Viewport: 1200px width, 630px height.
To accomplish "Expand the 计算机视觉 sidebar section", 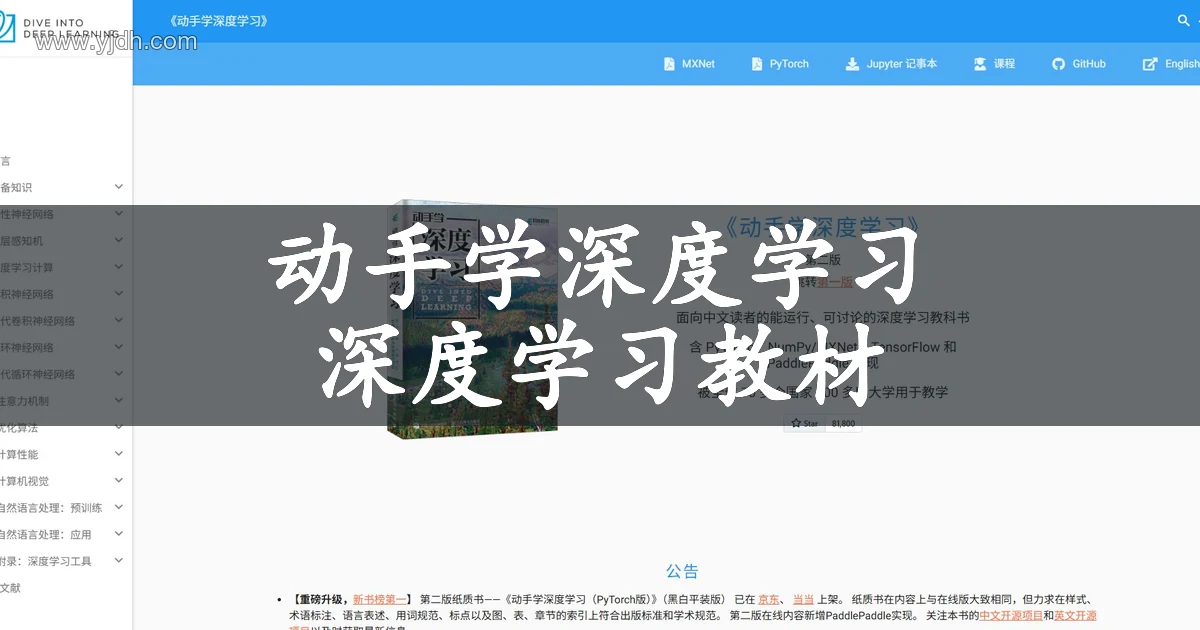I will 119,481.
